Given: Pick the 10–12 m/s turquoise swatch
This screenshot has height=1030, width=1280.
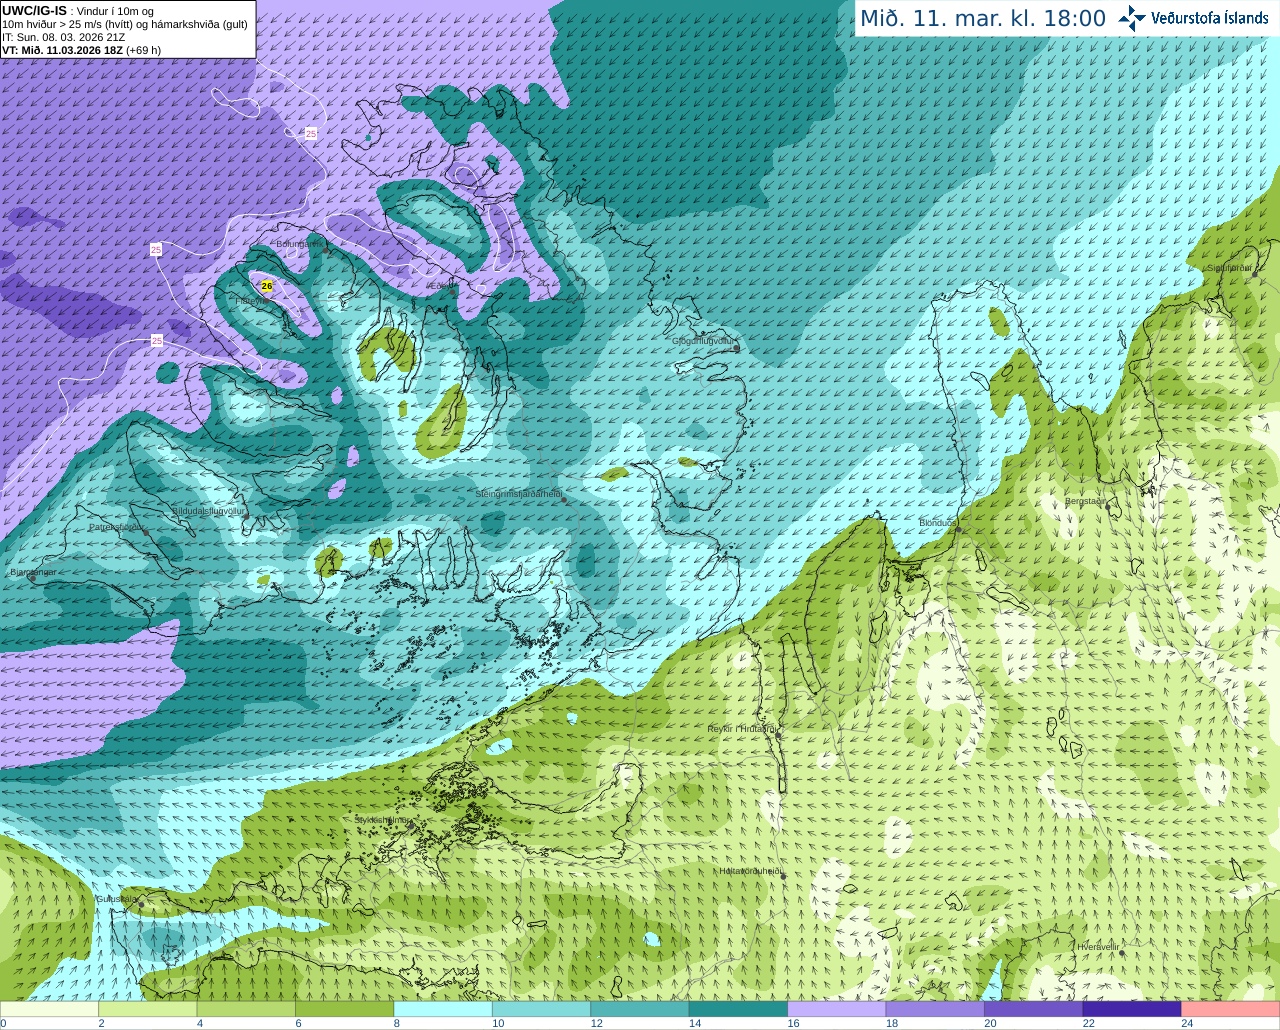Looking at the screenshot, I should [541, 1009].
